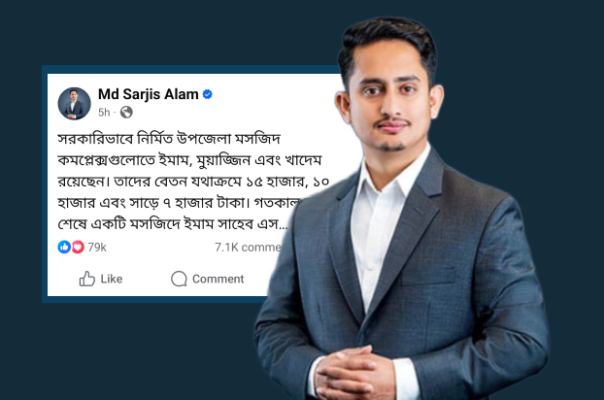
Task: Open the 7.1K comments link
Action: pyautogui.click(x=248, y=247)
